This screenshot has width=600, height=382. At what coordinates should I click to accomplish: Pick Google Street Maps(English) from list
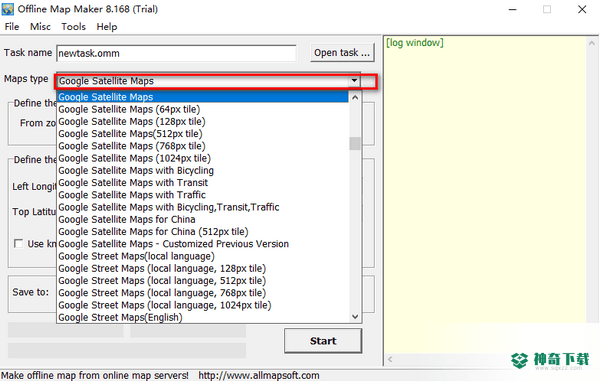[120, 317]
